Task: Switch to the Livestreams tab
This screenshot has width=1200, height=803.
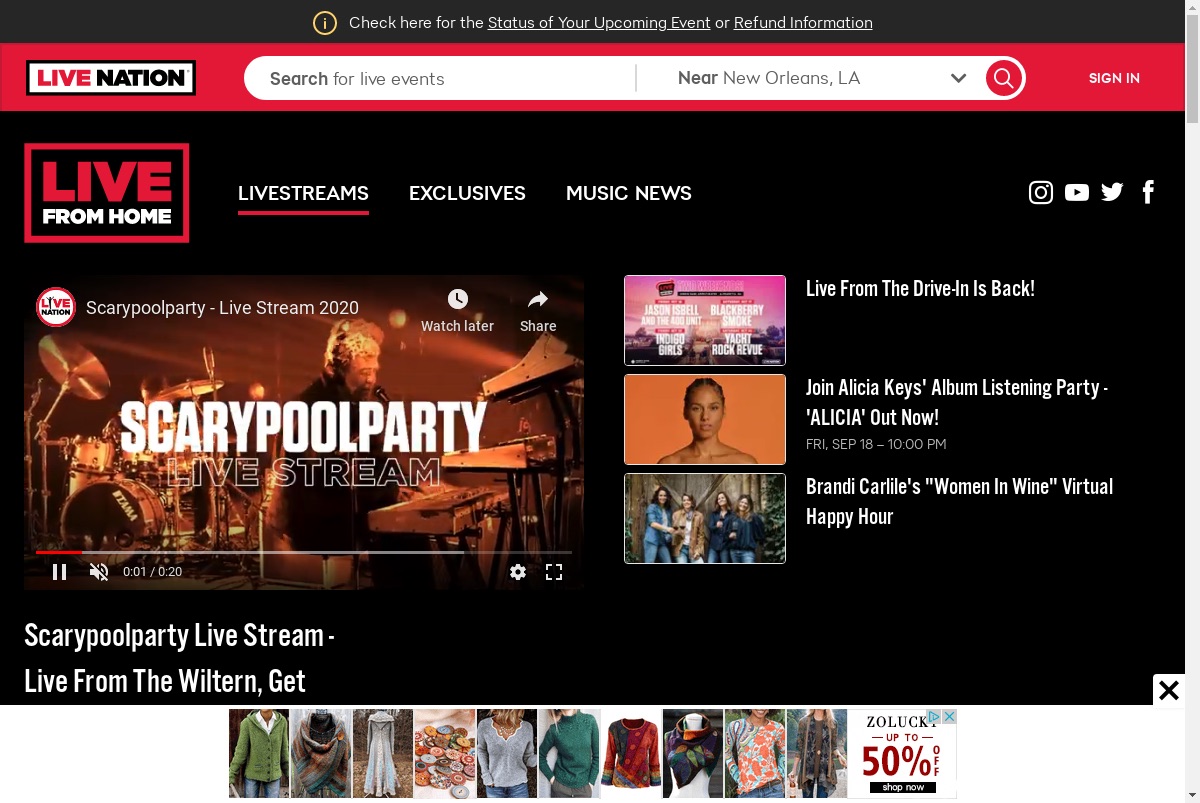Action: tap(303, 193)
